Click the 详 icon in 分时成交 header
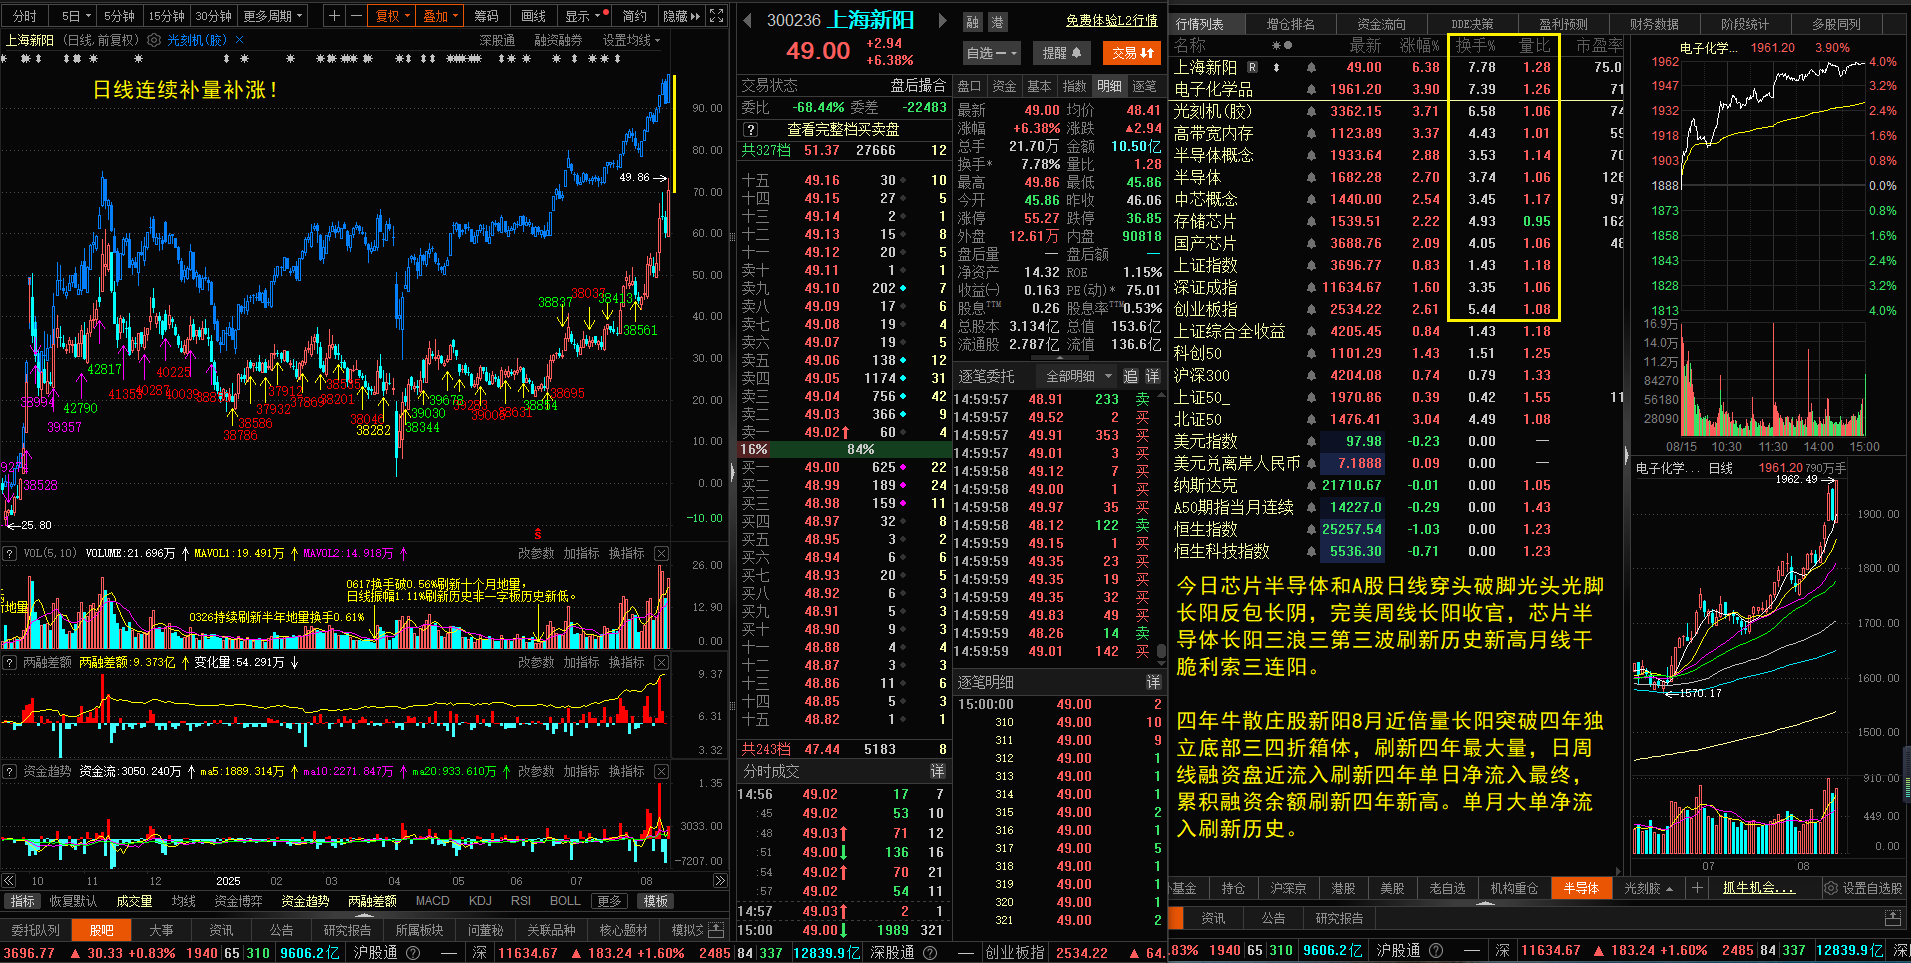This screenshot has height=963, width=1911. click(x=937, y=771)
